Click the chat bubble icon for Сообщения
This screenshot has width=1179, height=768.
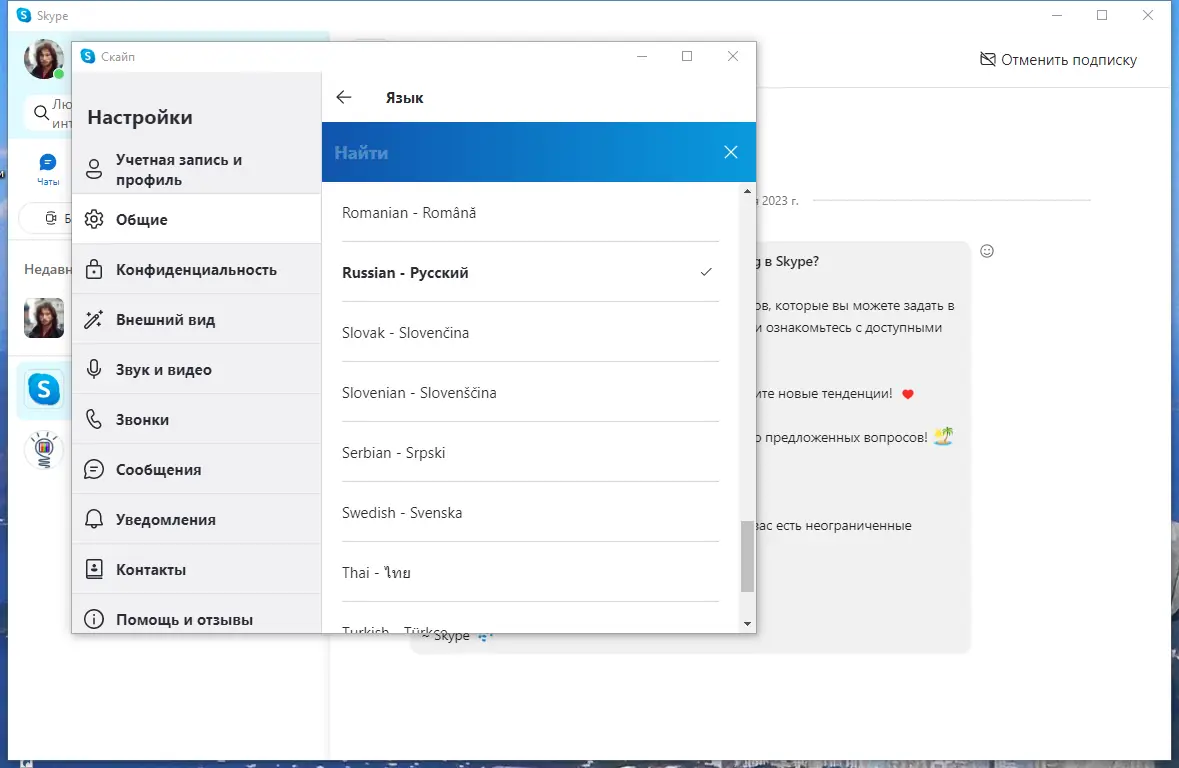94,469
